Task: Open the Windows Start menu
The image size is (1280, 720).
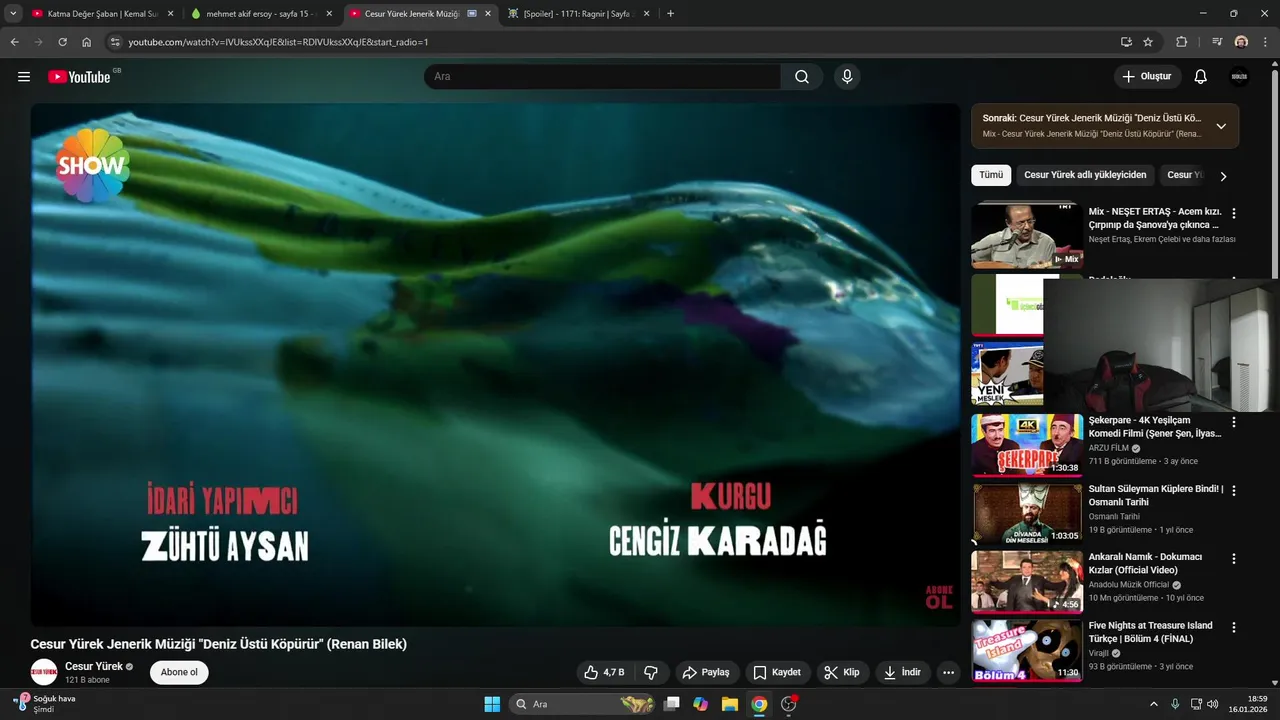Action: tap(492, 704)
